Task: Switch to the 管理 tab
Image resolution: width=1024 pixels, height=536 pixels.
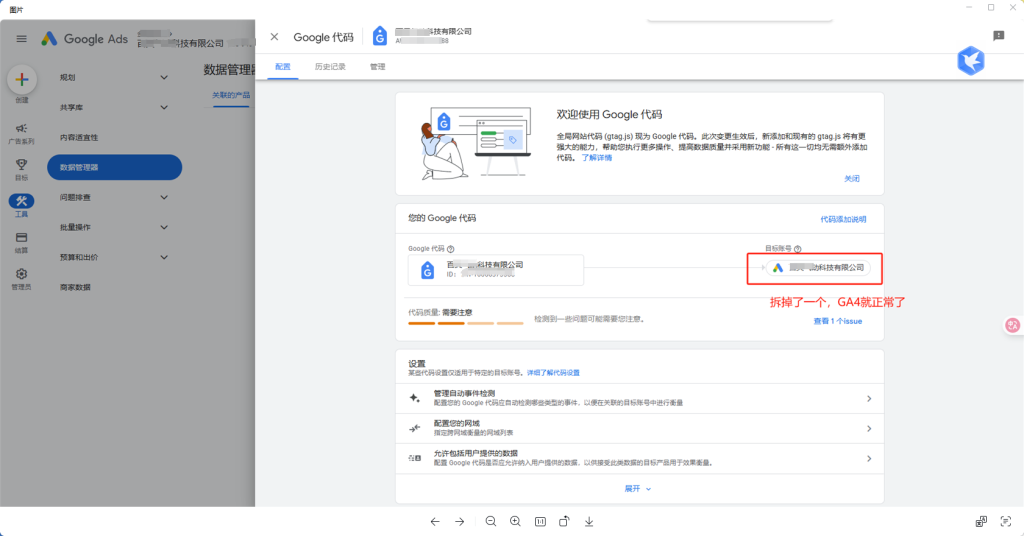Action: pos(377,67)
